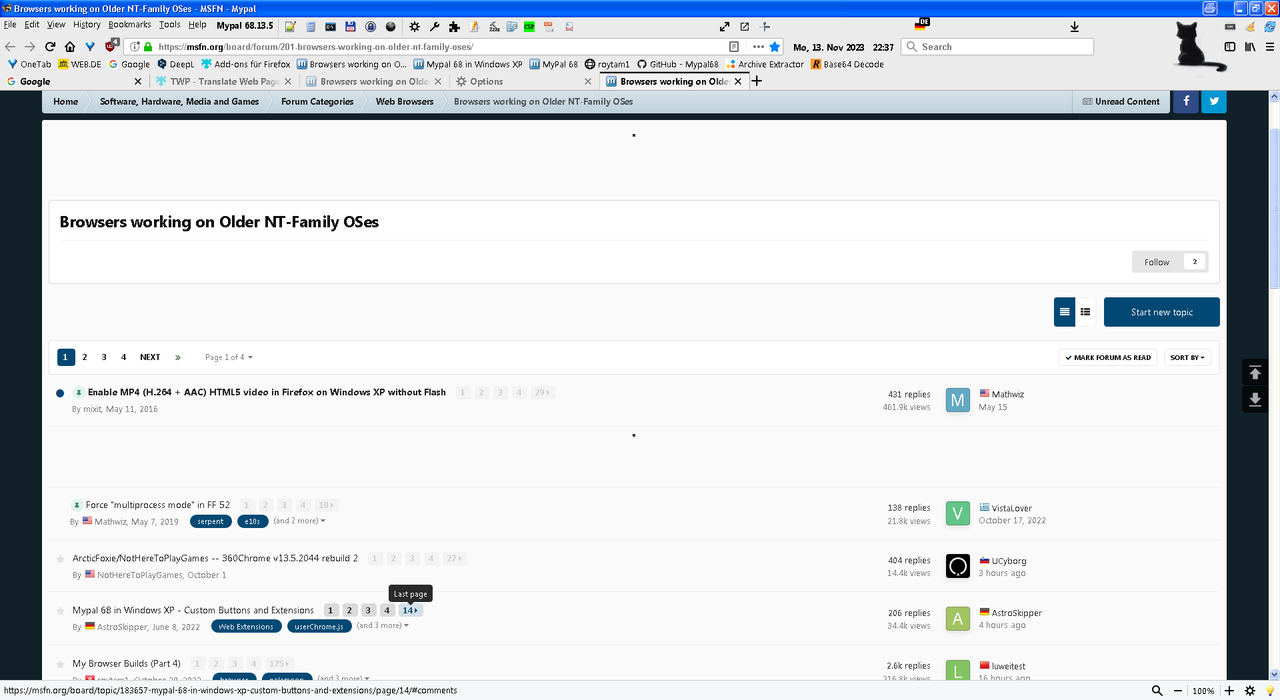Zoom out with the status bar minus button

click(1180, 690)
